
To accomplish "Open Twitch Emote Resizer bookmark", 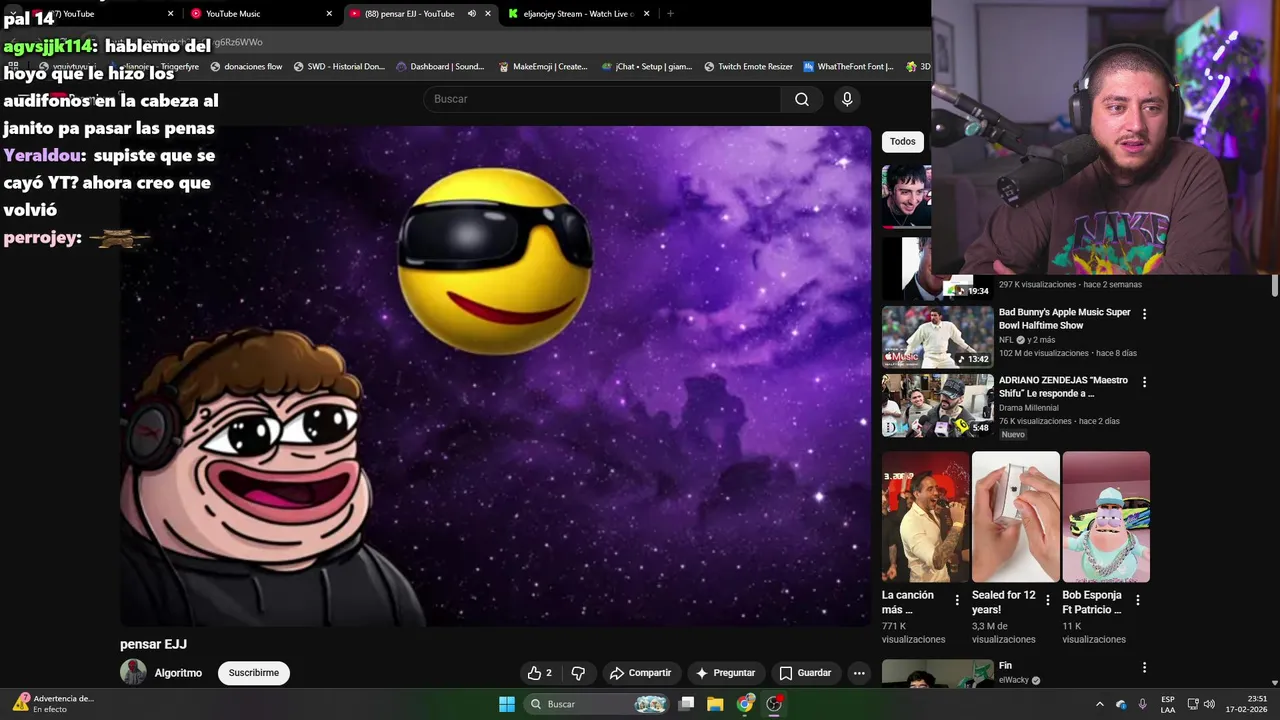I will (x=748, y=67).
